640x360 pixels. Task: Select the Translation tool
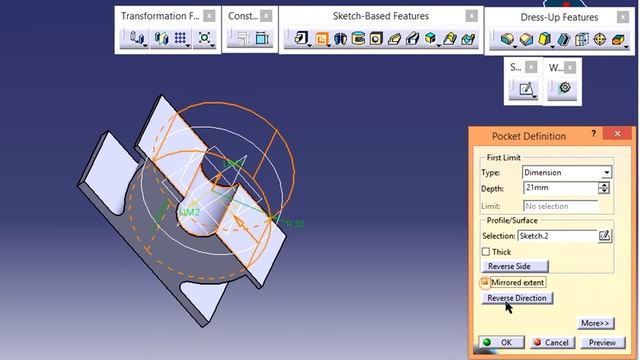[x=136, y=38]
